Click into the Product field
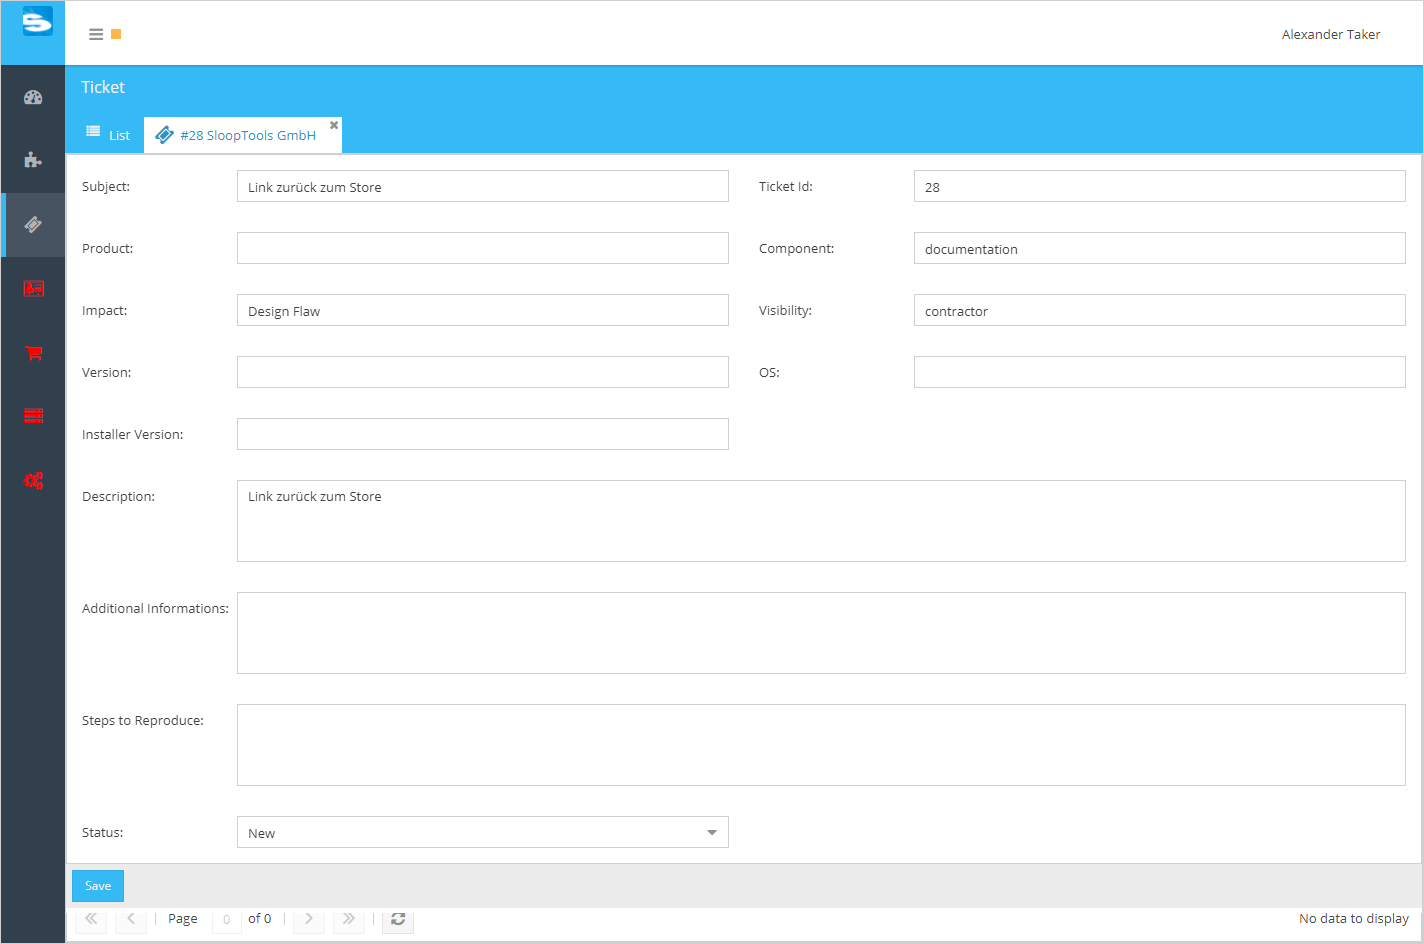1424x944 pixels. pyautogui.click(x=483, y=248)
